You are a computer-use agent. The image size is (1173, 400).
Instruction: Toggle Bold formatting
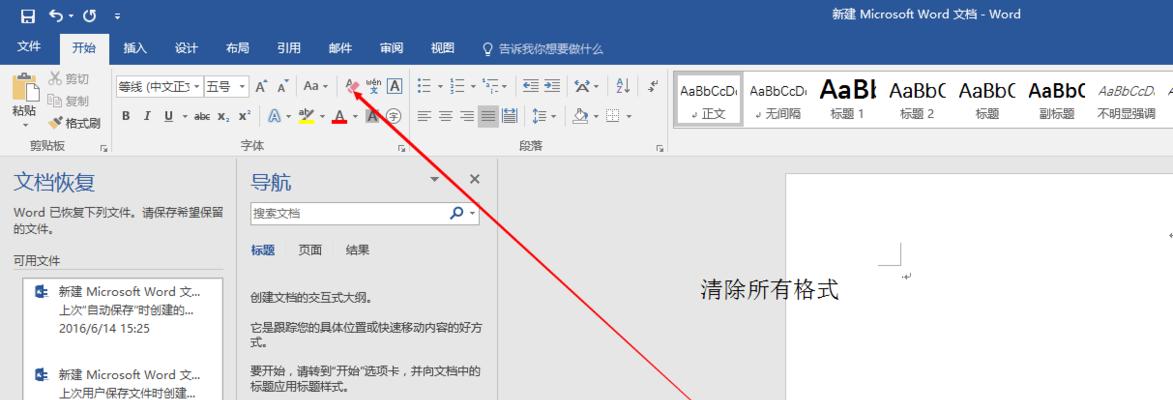click(126, 116)
